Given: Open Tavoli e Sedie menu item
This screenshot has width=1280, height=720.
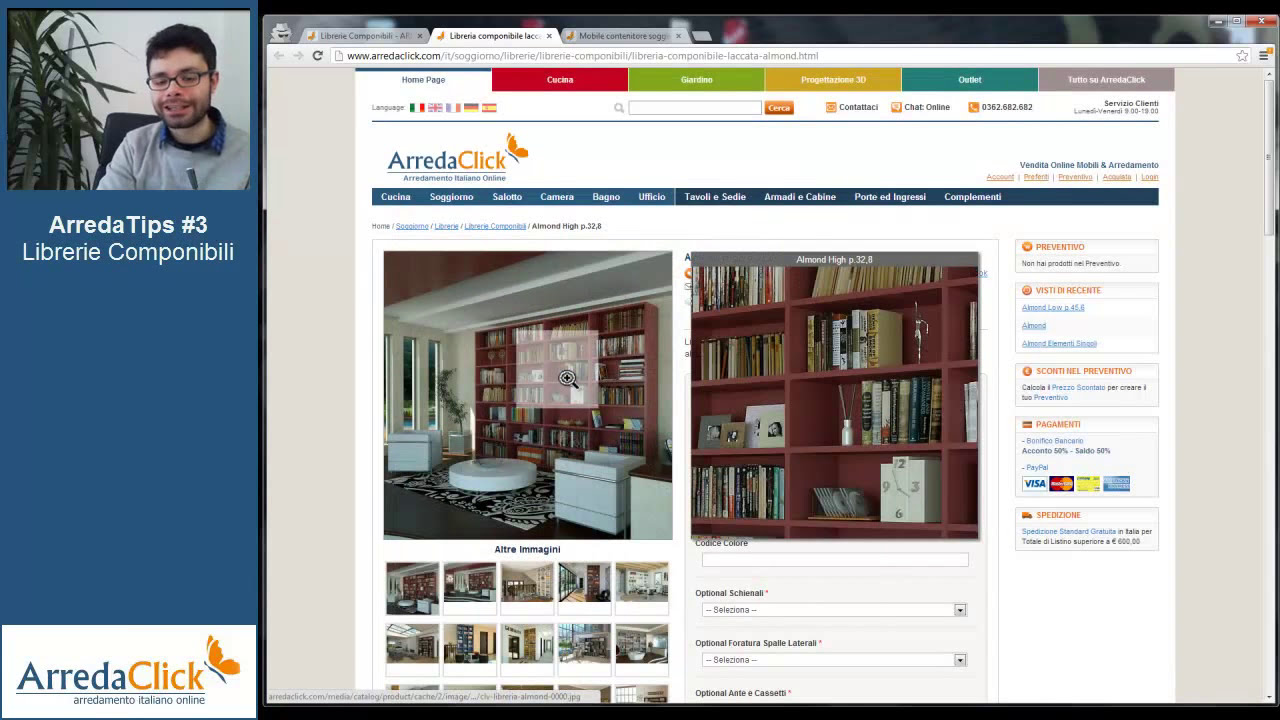Looking at the screenshot, I should point(715,197).
